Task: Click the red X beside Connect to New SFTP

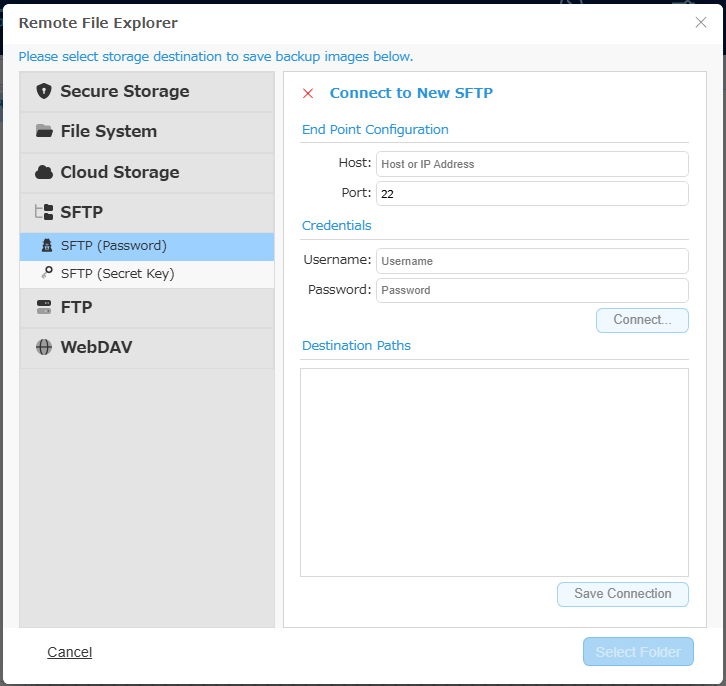Action: [x=308, y=94]
